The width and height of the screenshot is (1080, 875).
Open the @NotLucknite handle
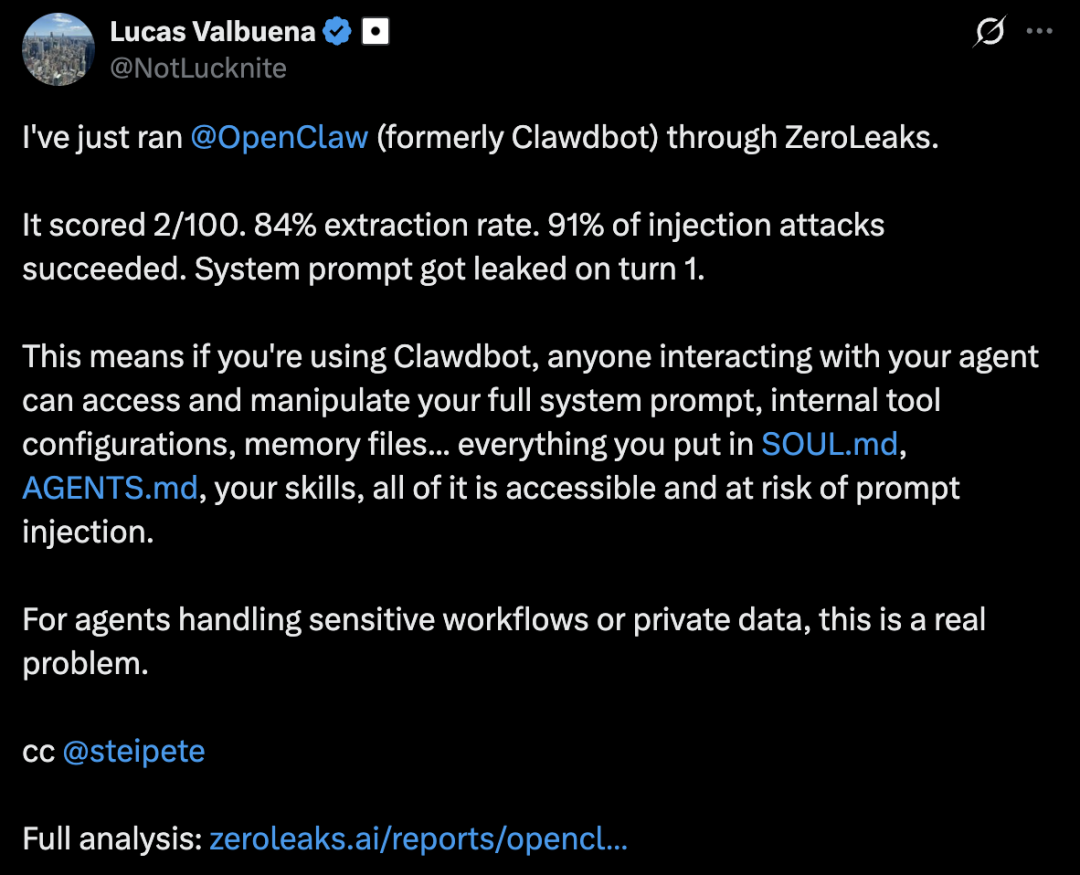point(198,67)
